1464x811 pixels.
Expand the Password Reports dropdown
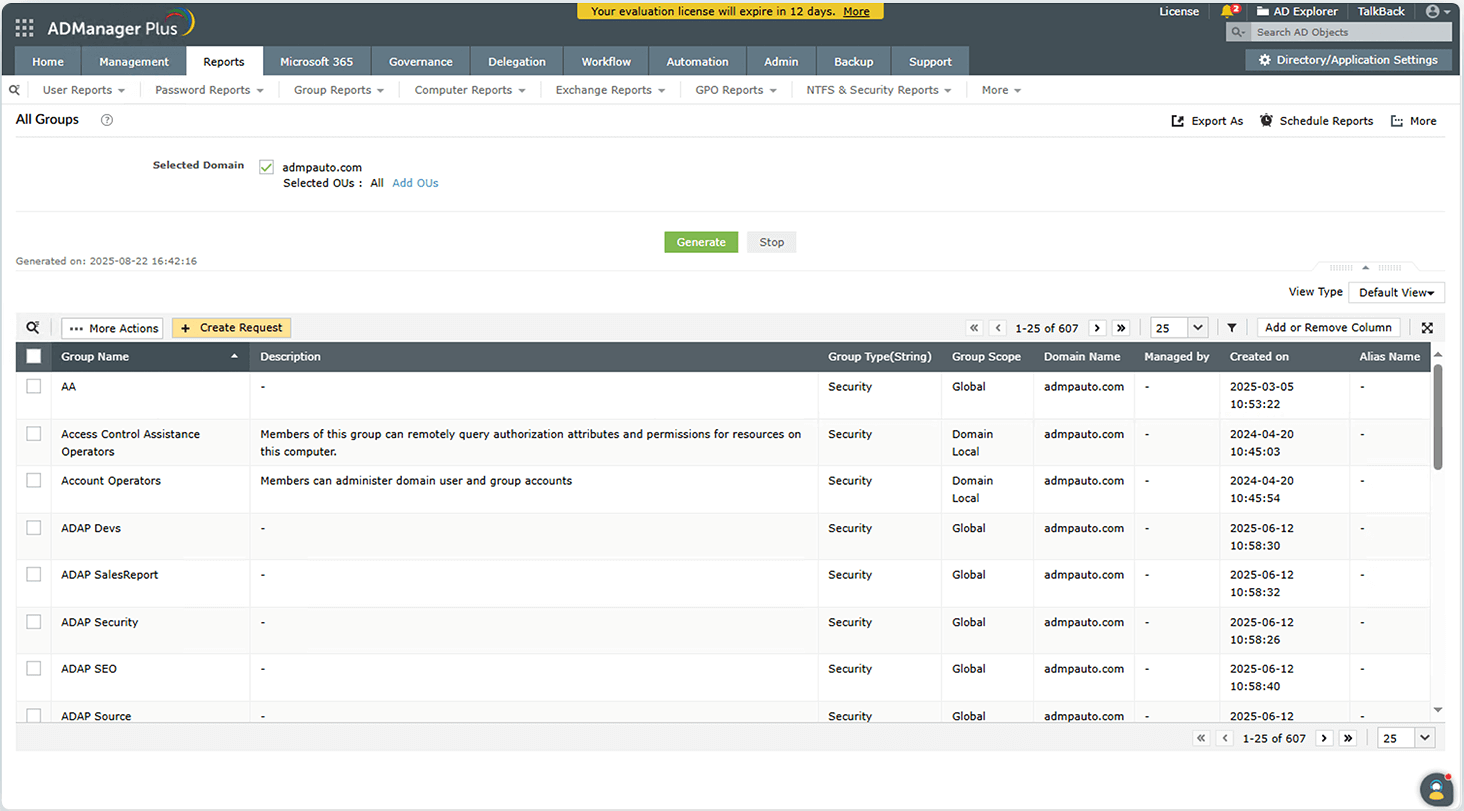click(x=209, y=90)
